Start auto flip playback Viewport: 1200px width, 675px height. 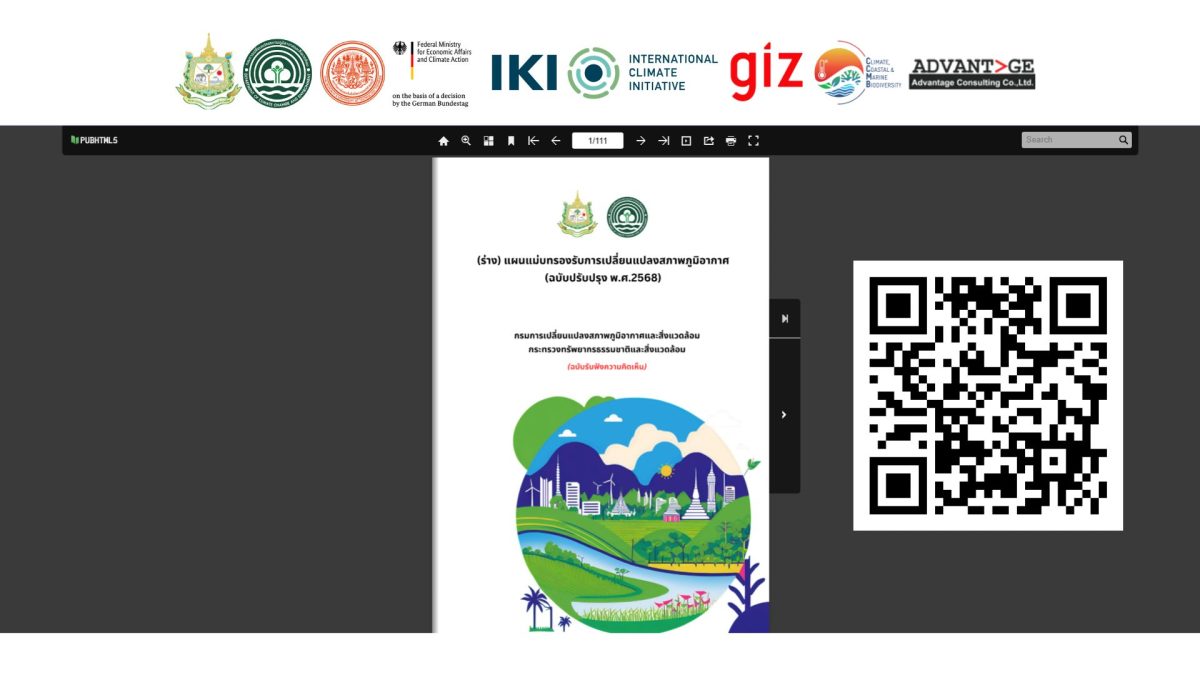pyautogui.click(x=686, y=141)
